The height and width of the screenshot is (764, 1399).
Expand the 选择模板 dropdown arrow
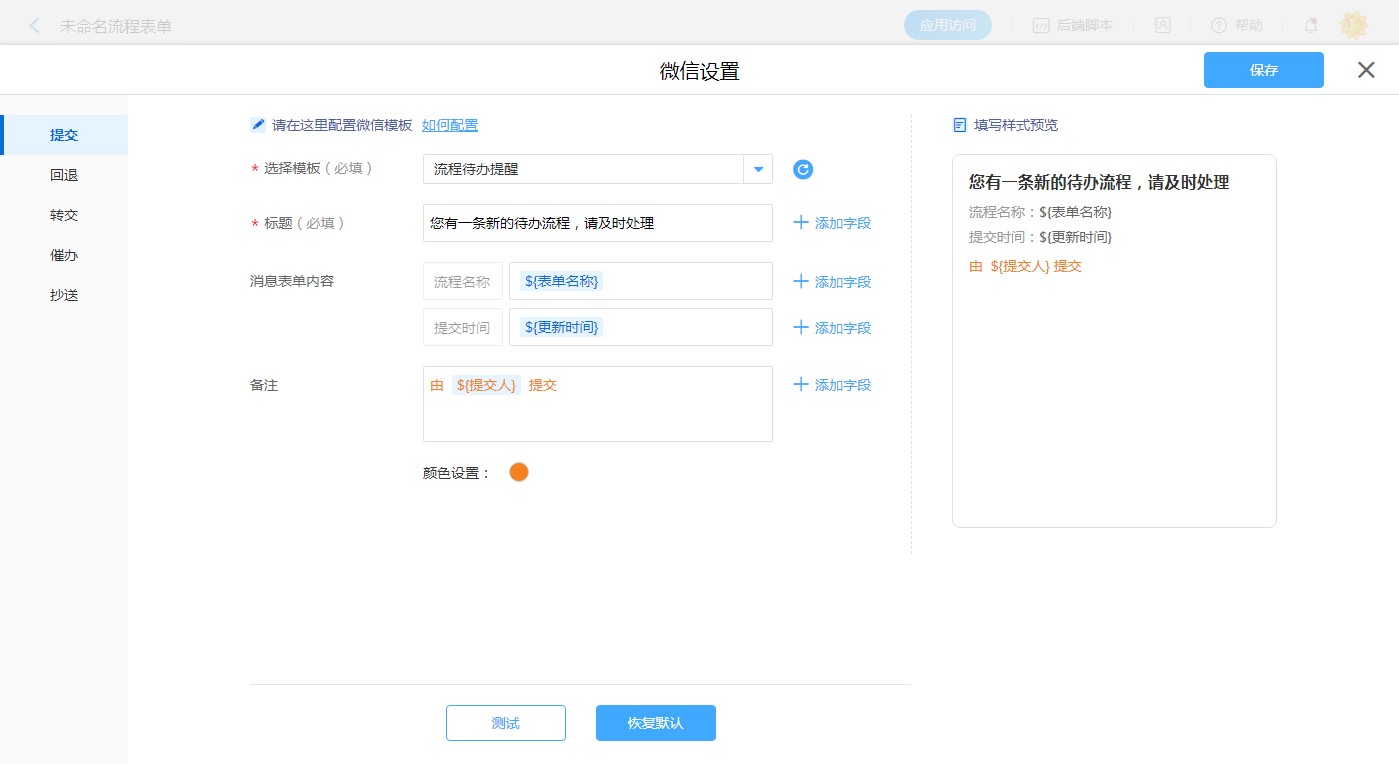758,169
